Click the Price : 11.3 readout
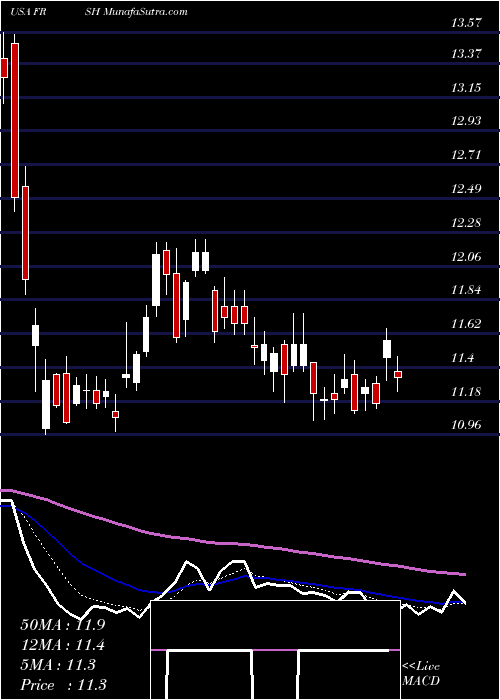The height and width of the screenshot is (700, 500). [63, 685]
